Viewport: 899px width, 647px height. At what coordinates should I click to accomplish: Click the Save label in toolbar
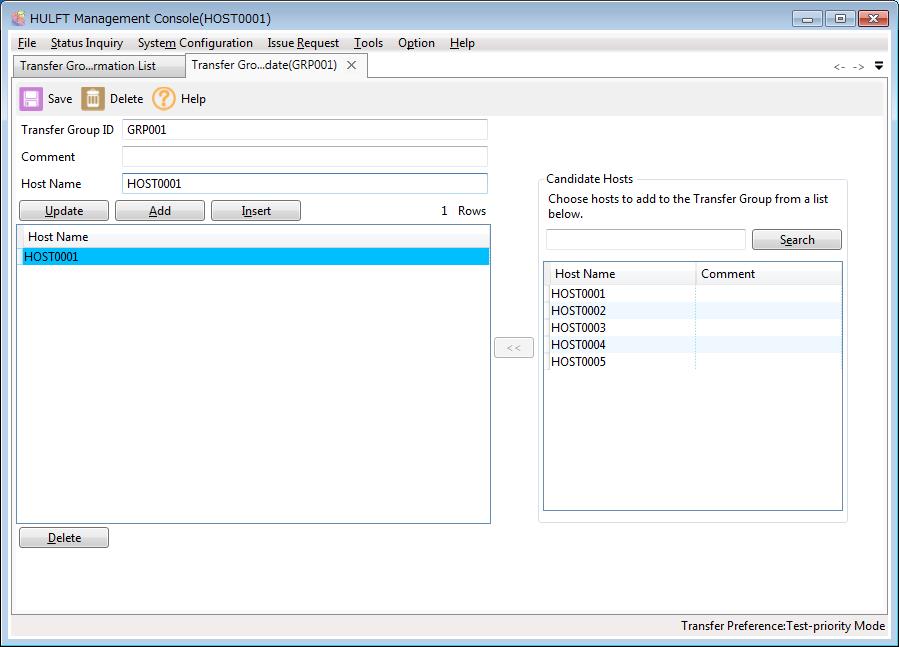(x=60, y=99)
